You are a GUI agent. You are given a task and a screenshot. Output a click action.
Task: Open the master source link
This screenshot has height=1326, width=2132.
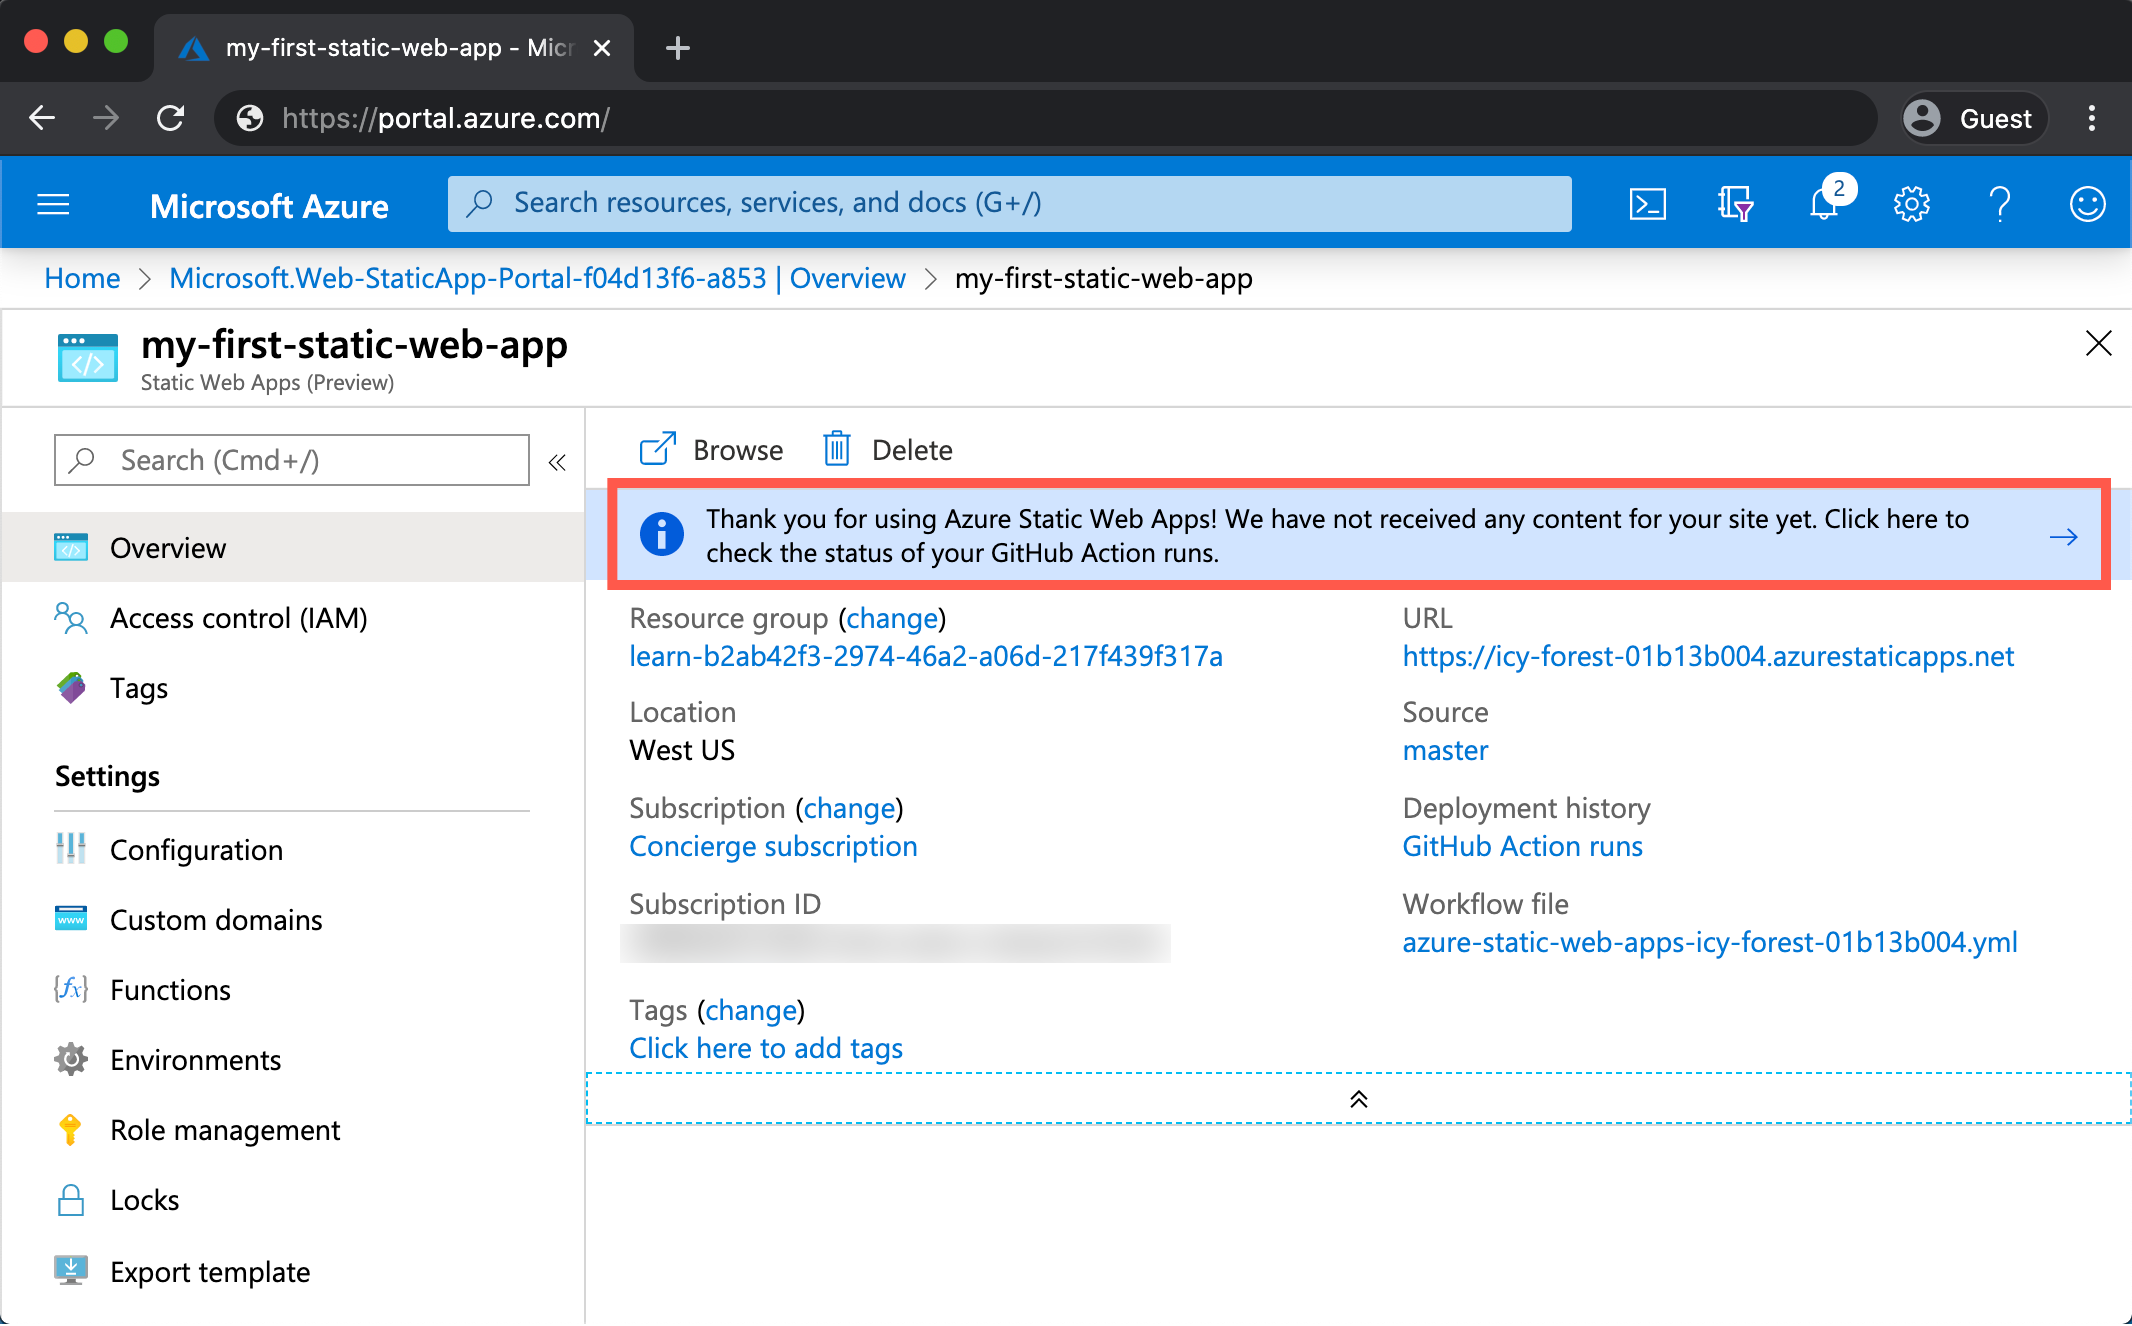(x=1445, y=750)
